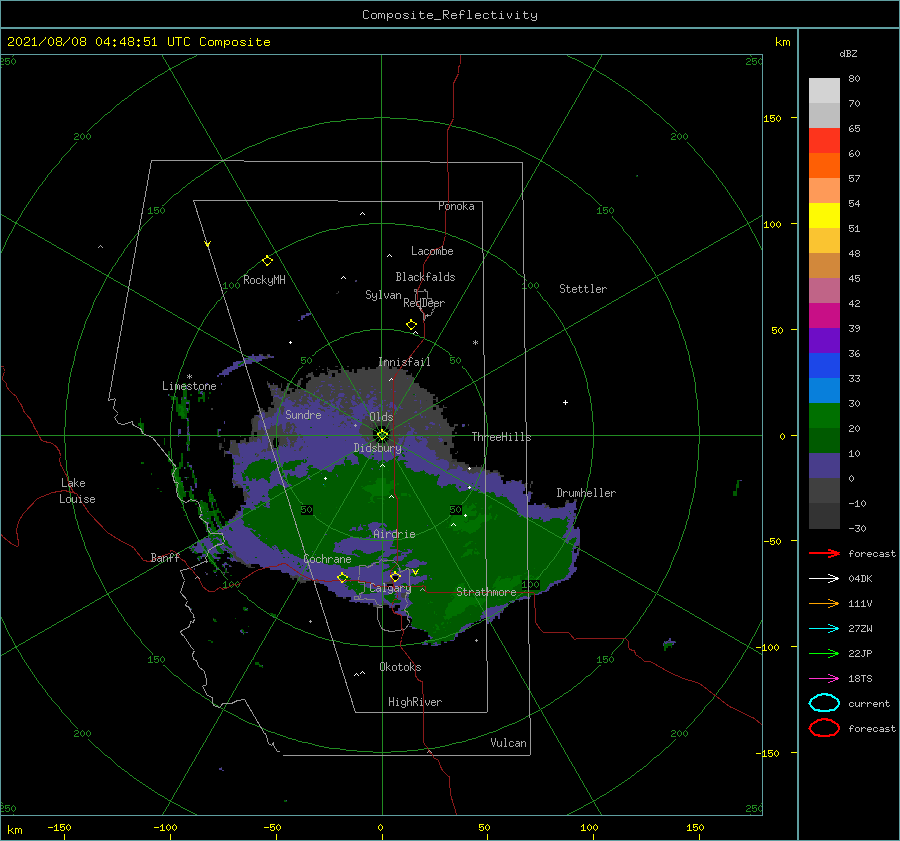Click the orange 111V arrow icon
This screenshot has width=900, height=841.
(x=824, y=603)
